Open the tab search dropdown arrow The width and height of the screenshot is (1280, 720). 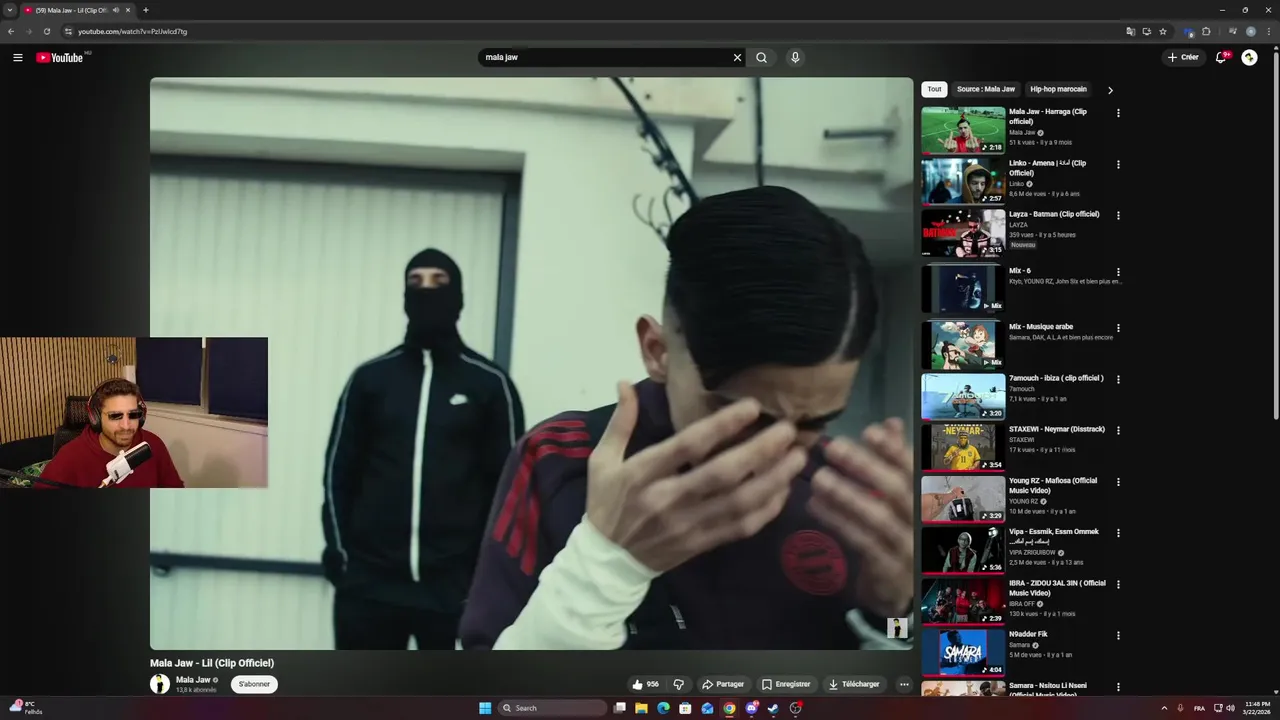(10, 10)
